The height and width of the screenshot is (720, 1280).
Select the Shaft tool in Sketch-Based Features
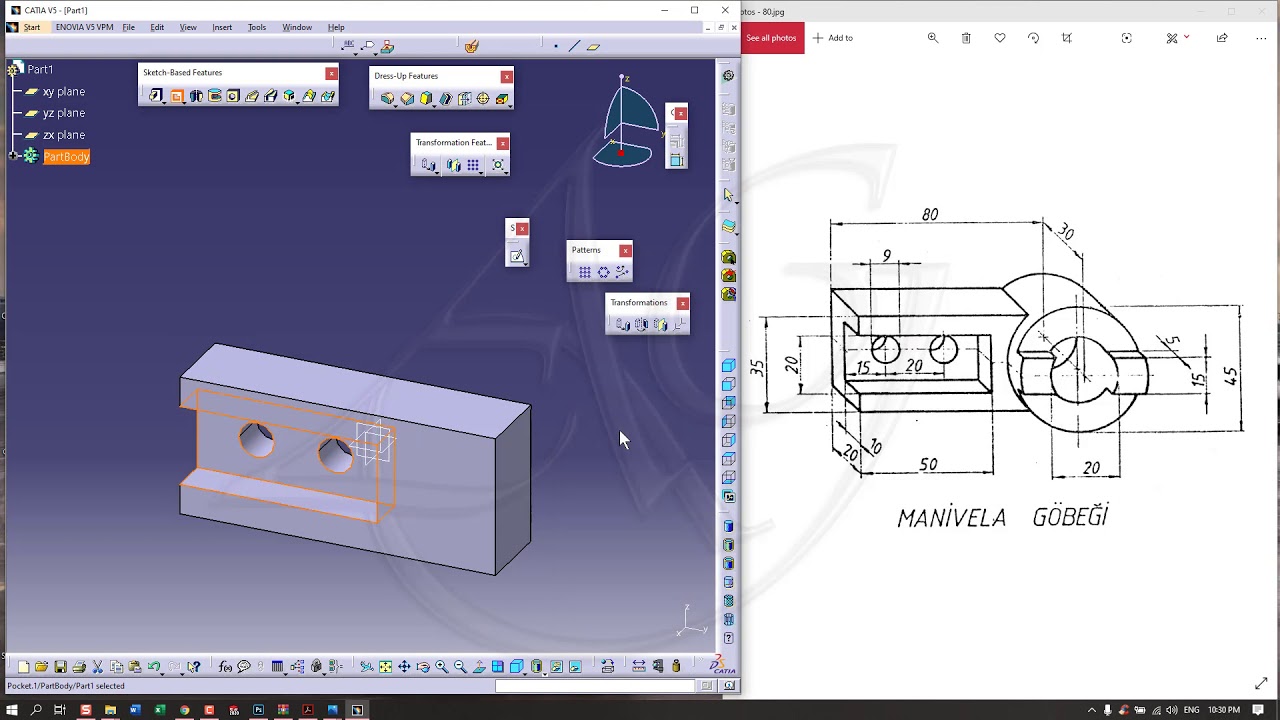(196, 96)
